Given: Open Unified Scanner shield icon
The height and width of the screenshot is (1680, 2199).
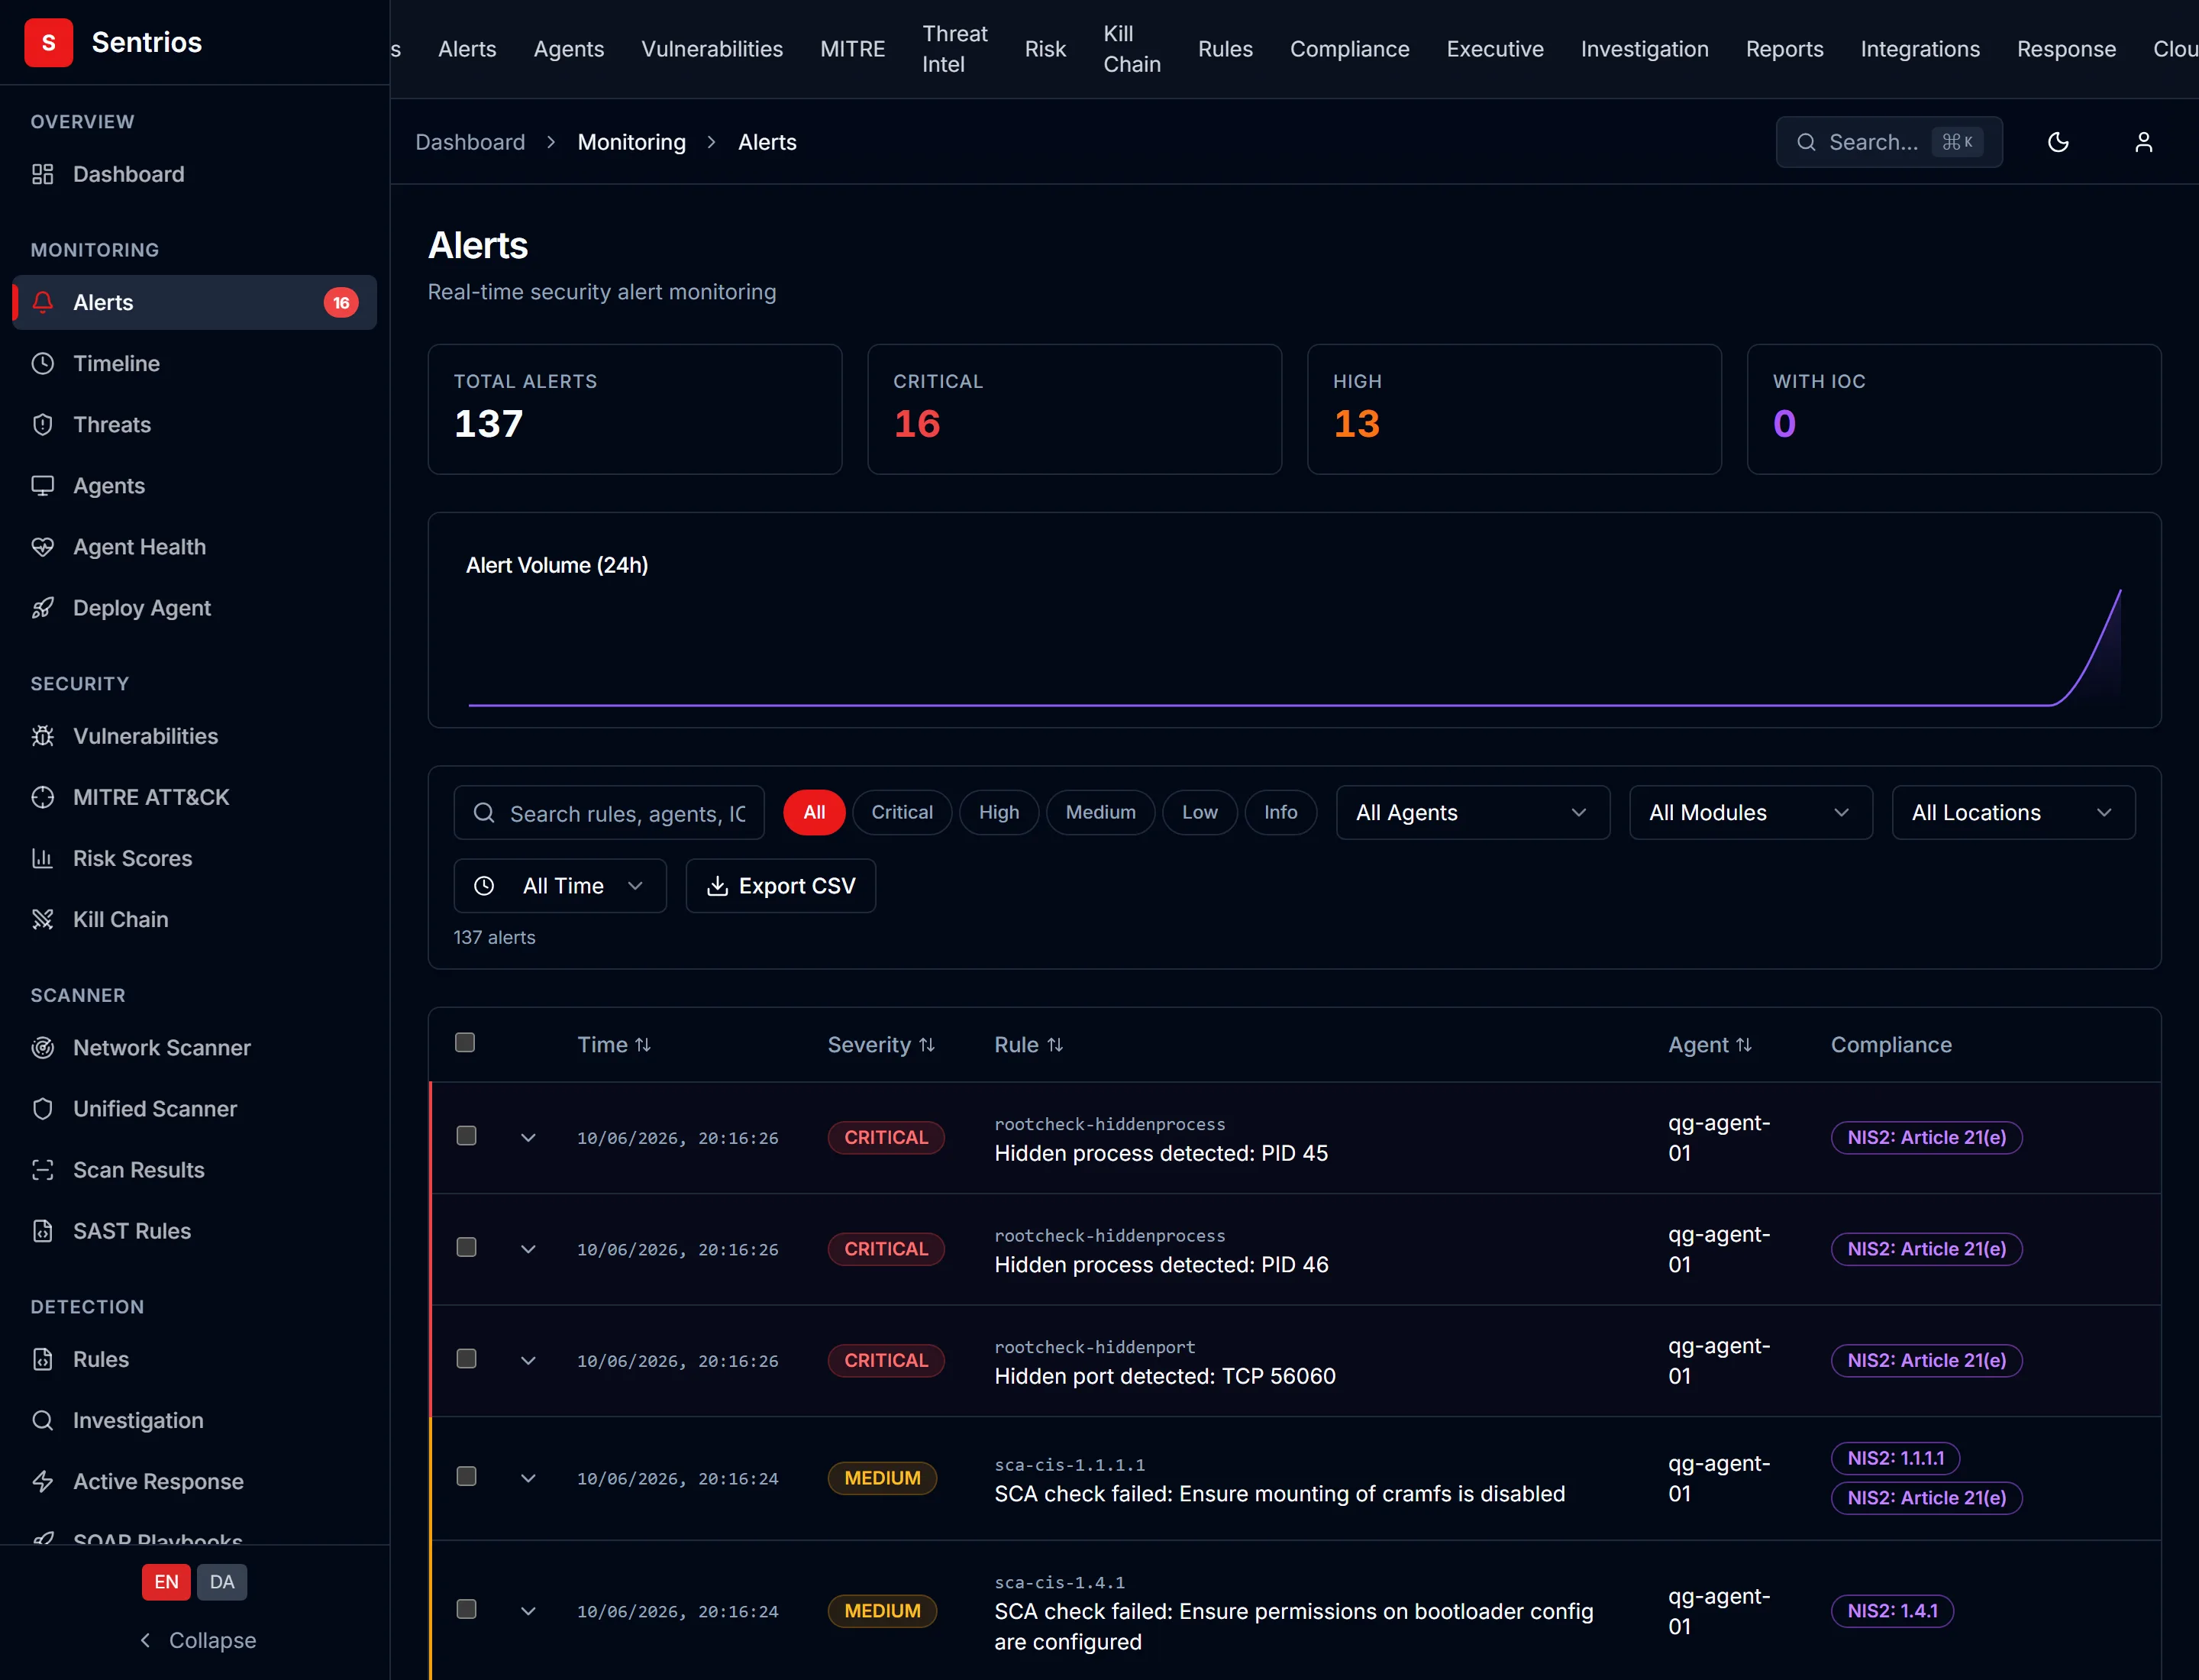Looking at the screenshot, I should (x=42, y=1108).
